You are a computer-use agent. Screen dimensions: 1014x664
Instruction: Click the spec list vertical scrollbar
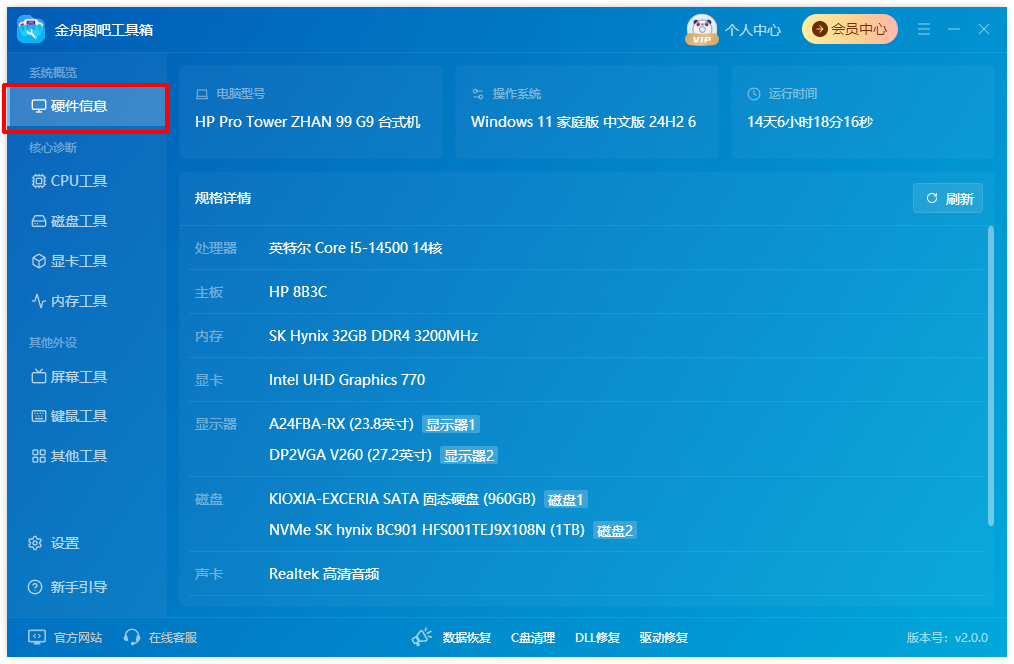coord(990,376)
